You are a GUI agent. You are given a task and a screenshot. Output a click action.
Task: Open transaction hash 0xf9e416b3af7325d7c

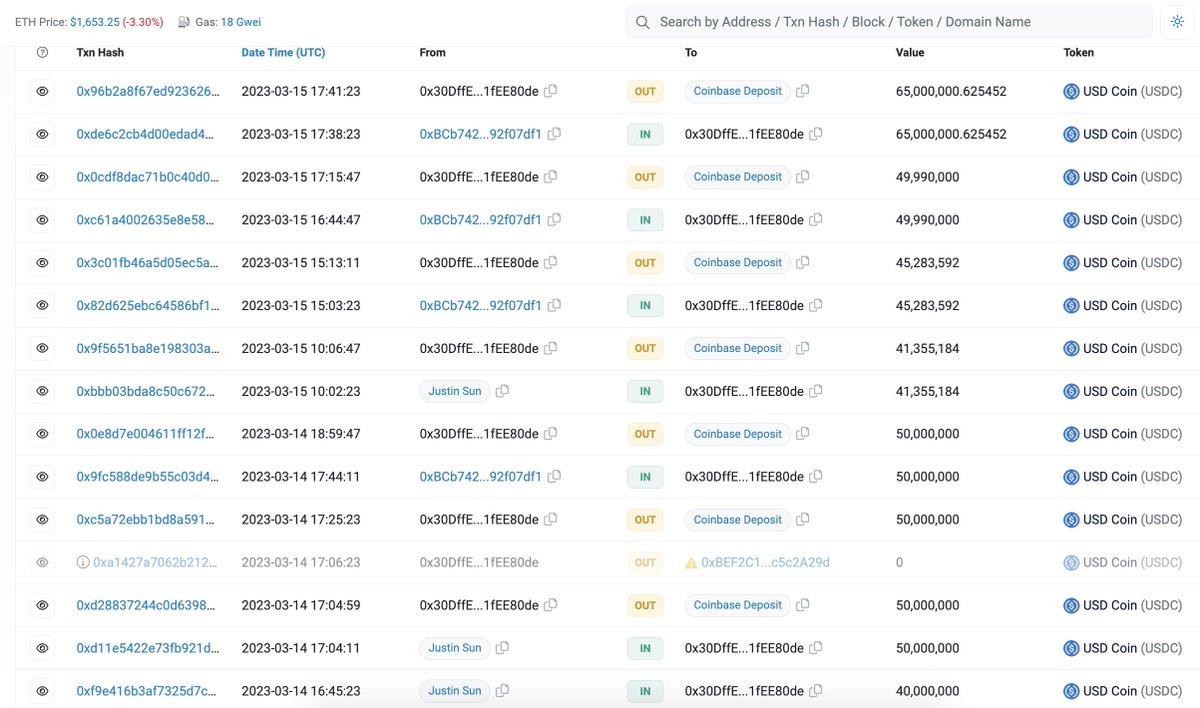[146, 691]
